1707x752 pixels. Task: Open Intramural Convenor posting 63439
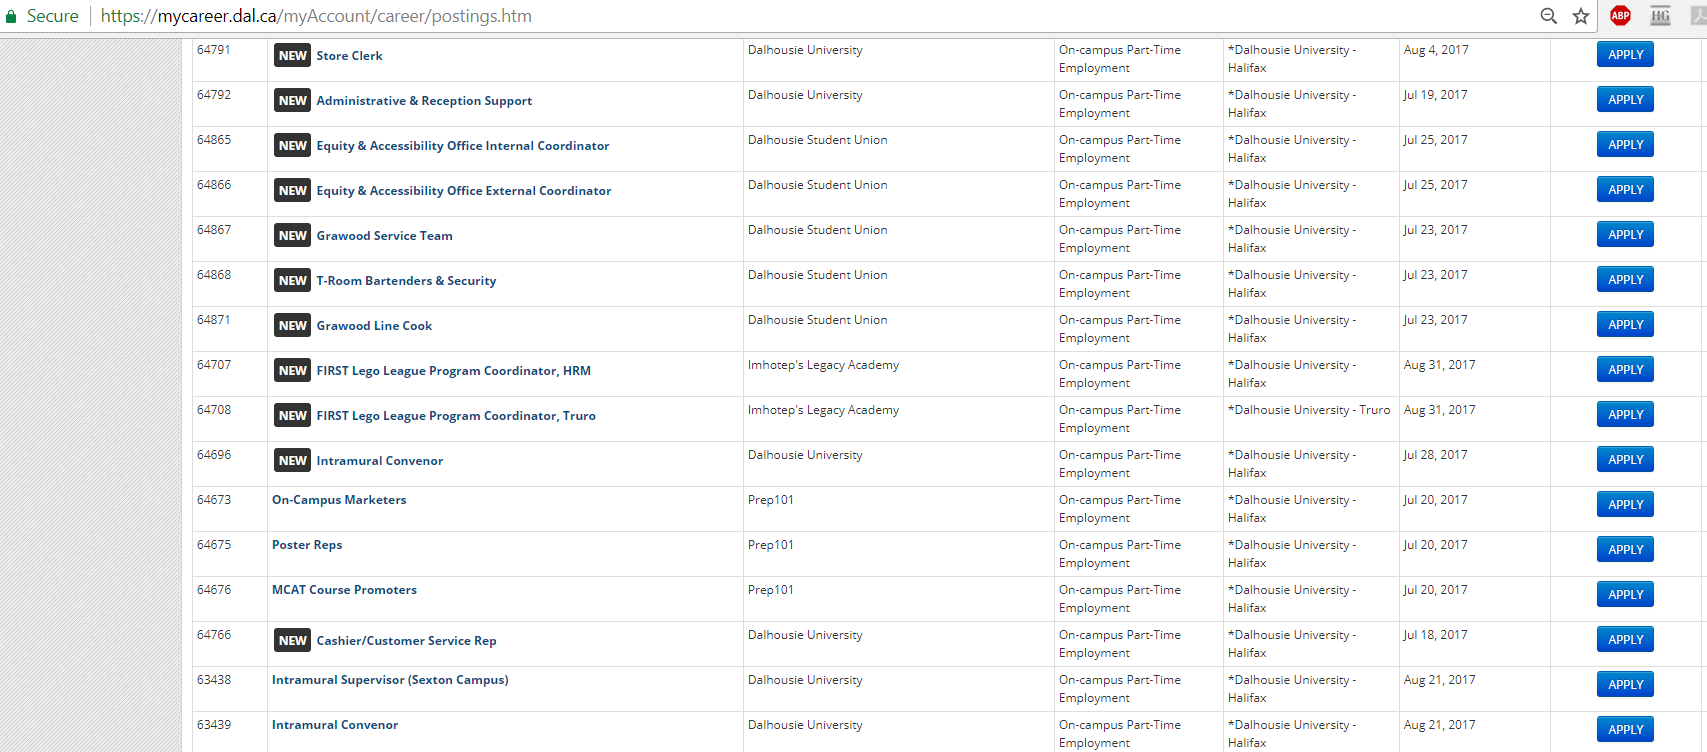(x=335, y=725)
